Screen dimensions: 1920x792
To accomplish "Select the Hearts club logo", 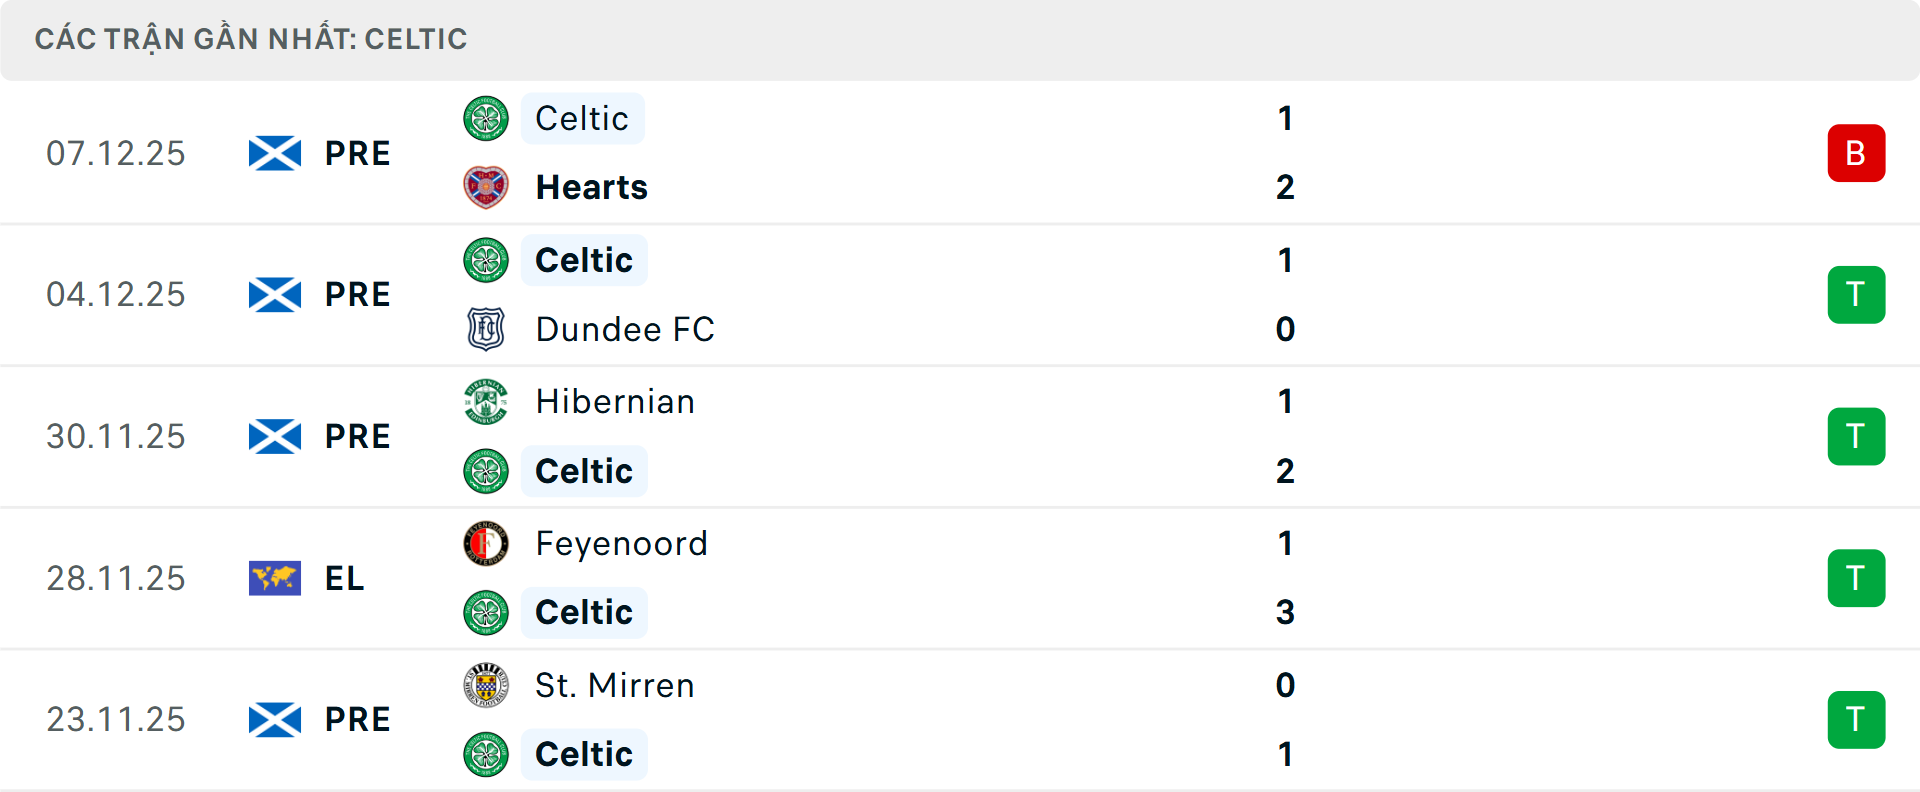I will pos(485,187).
